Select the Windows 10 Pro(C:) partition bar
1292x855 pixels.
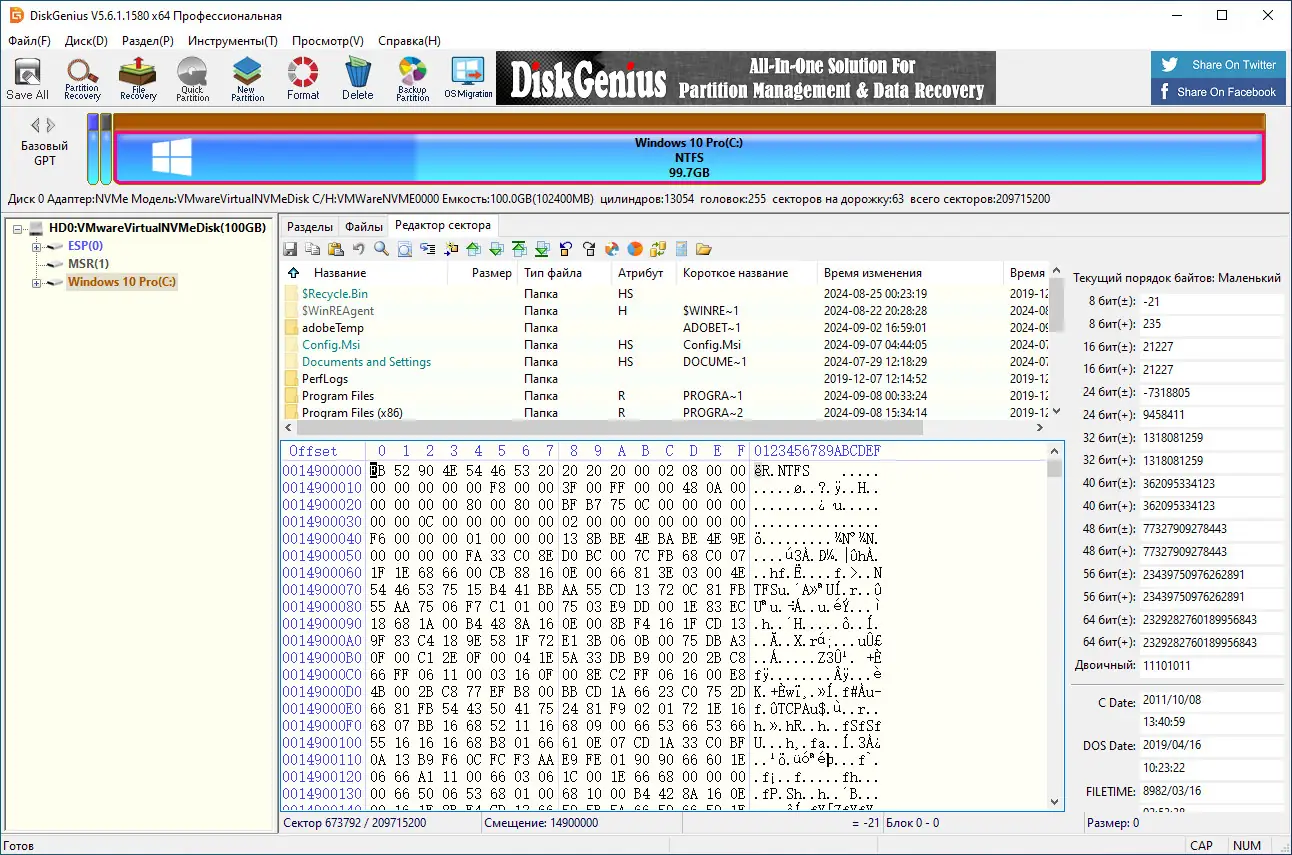[x=689, y=158]
